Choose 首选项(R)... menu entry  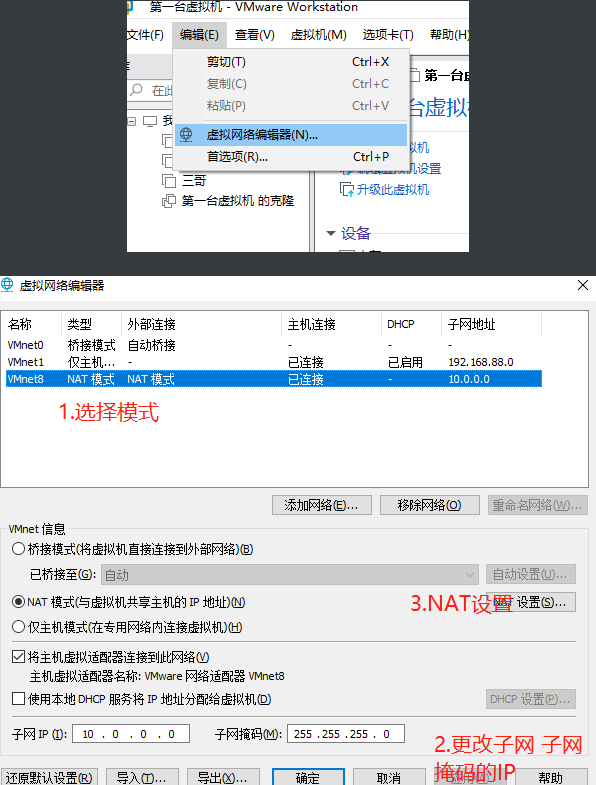(x=291, y=157)
